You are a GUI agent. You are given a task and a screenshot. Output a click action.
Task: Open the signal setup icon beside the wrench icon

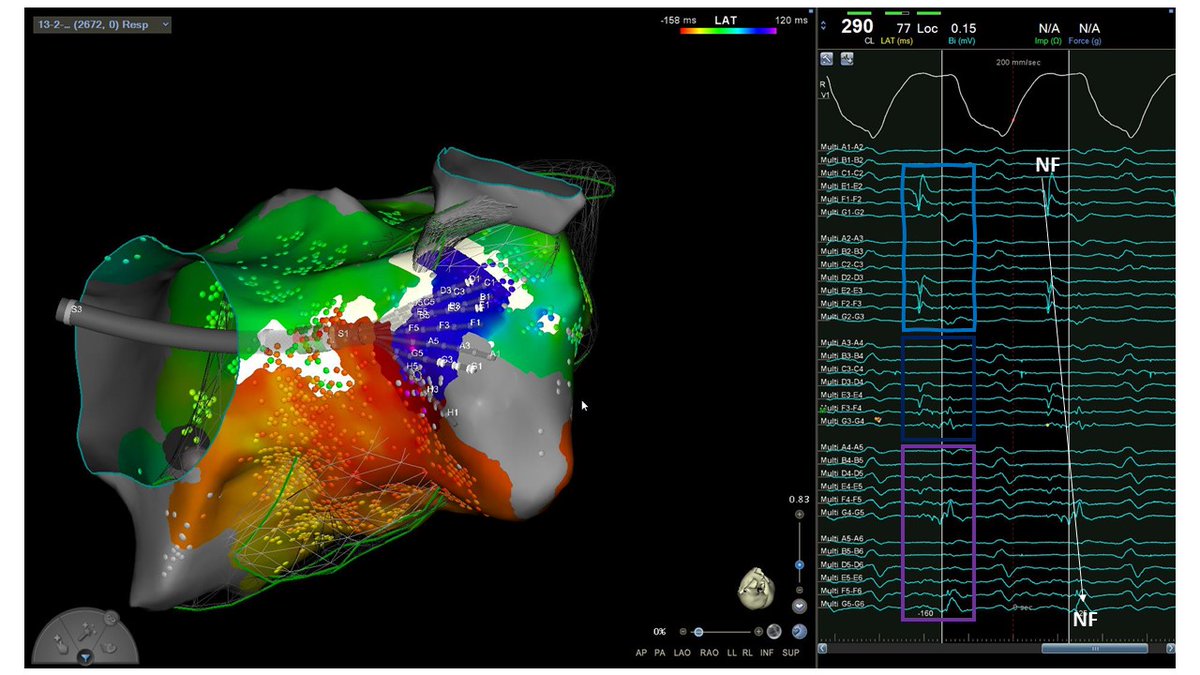click(x=848, y=60)
